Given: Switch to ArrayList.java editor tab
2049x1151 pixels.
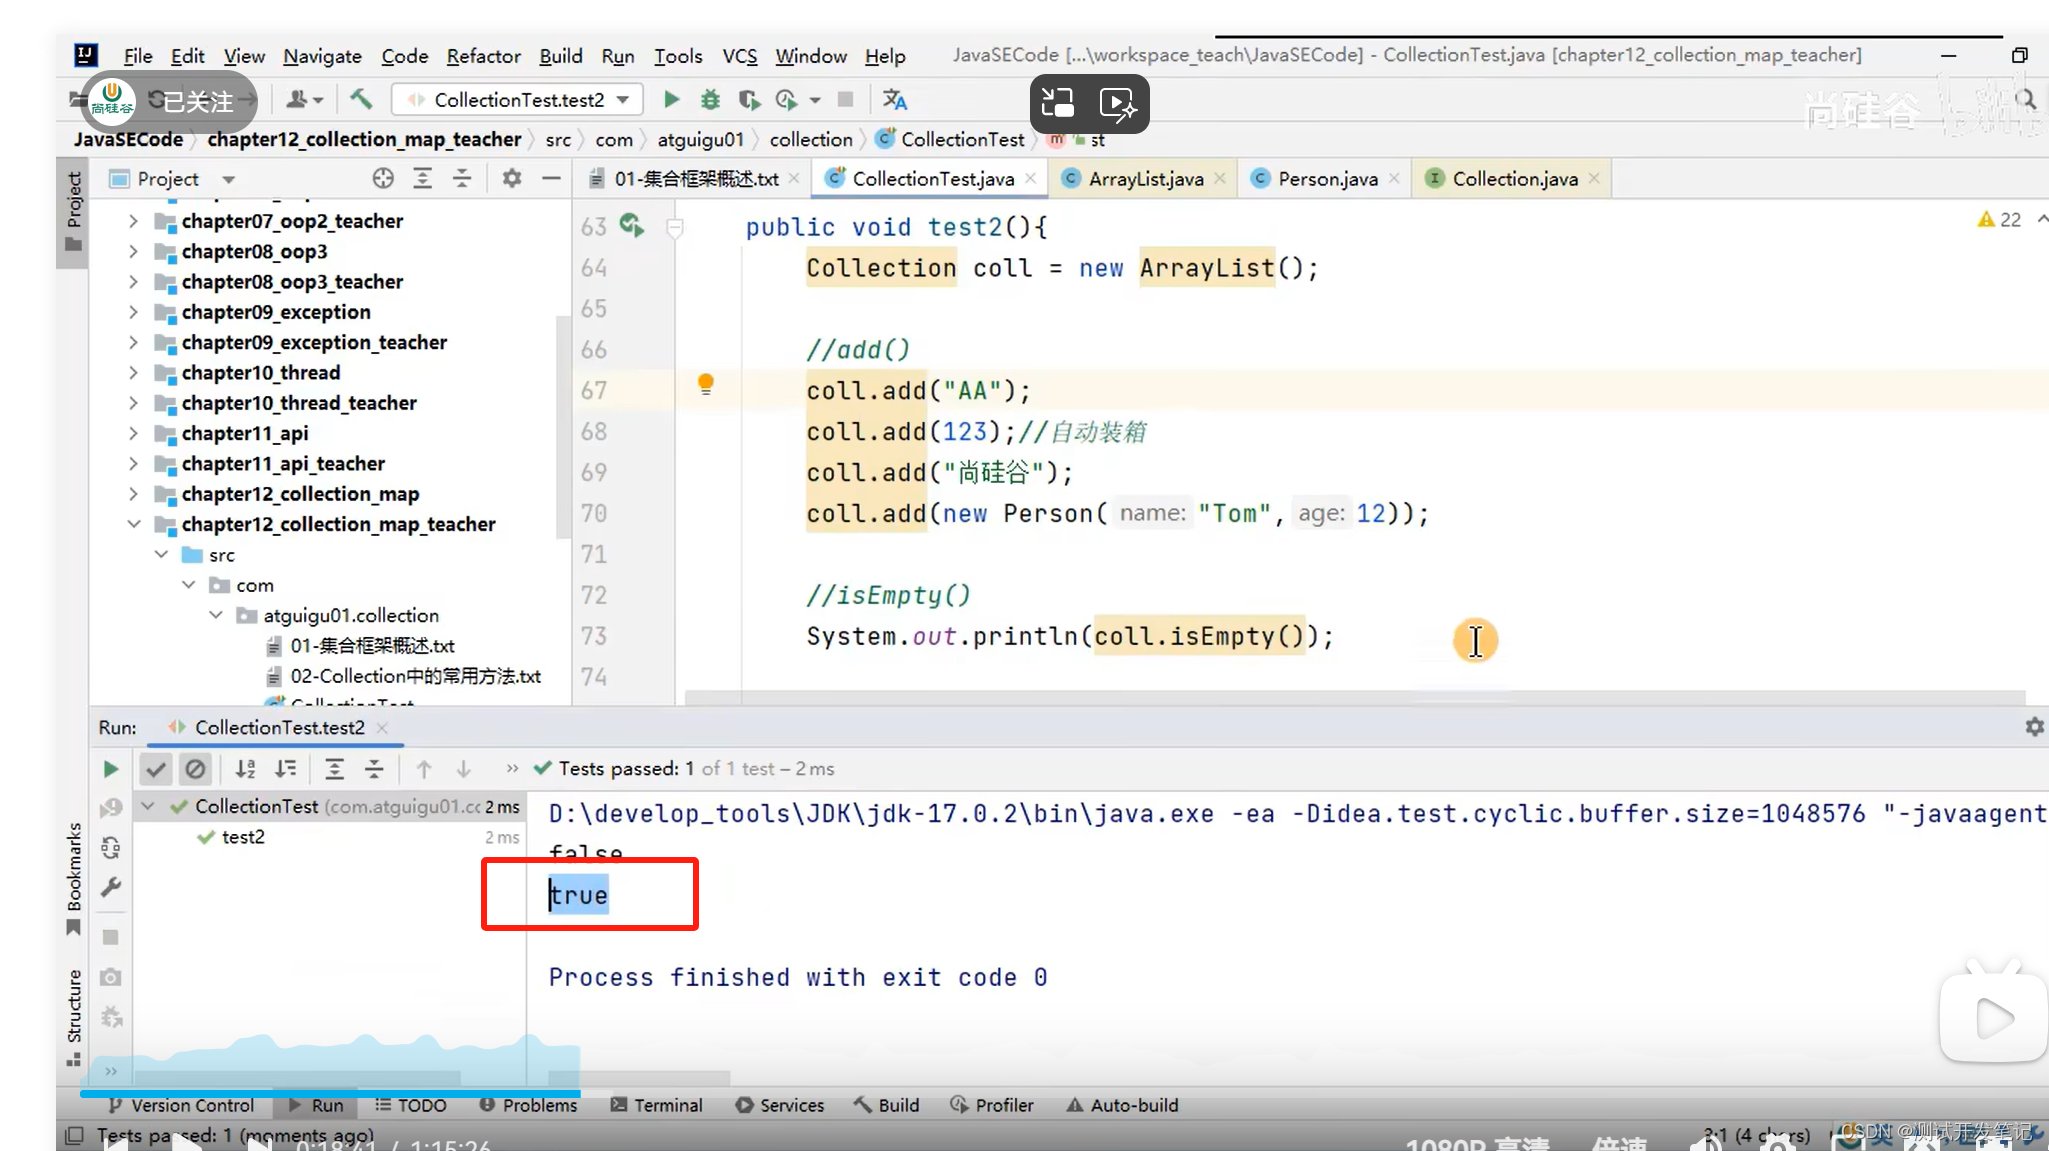Looking at the screenshot, I should [1145, 178].
